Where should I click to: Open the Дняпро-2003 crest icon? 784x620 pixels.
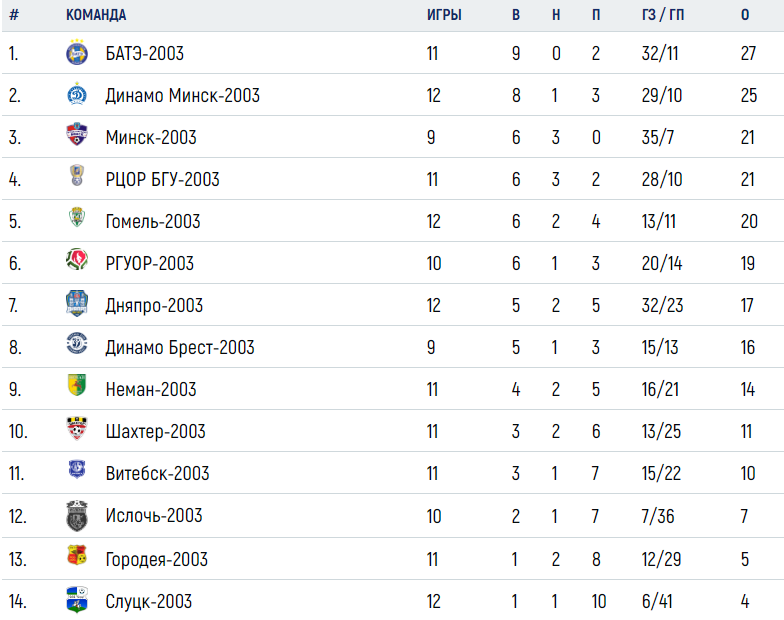tap(77, 304)
